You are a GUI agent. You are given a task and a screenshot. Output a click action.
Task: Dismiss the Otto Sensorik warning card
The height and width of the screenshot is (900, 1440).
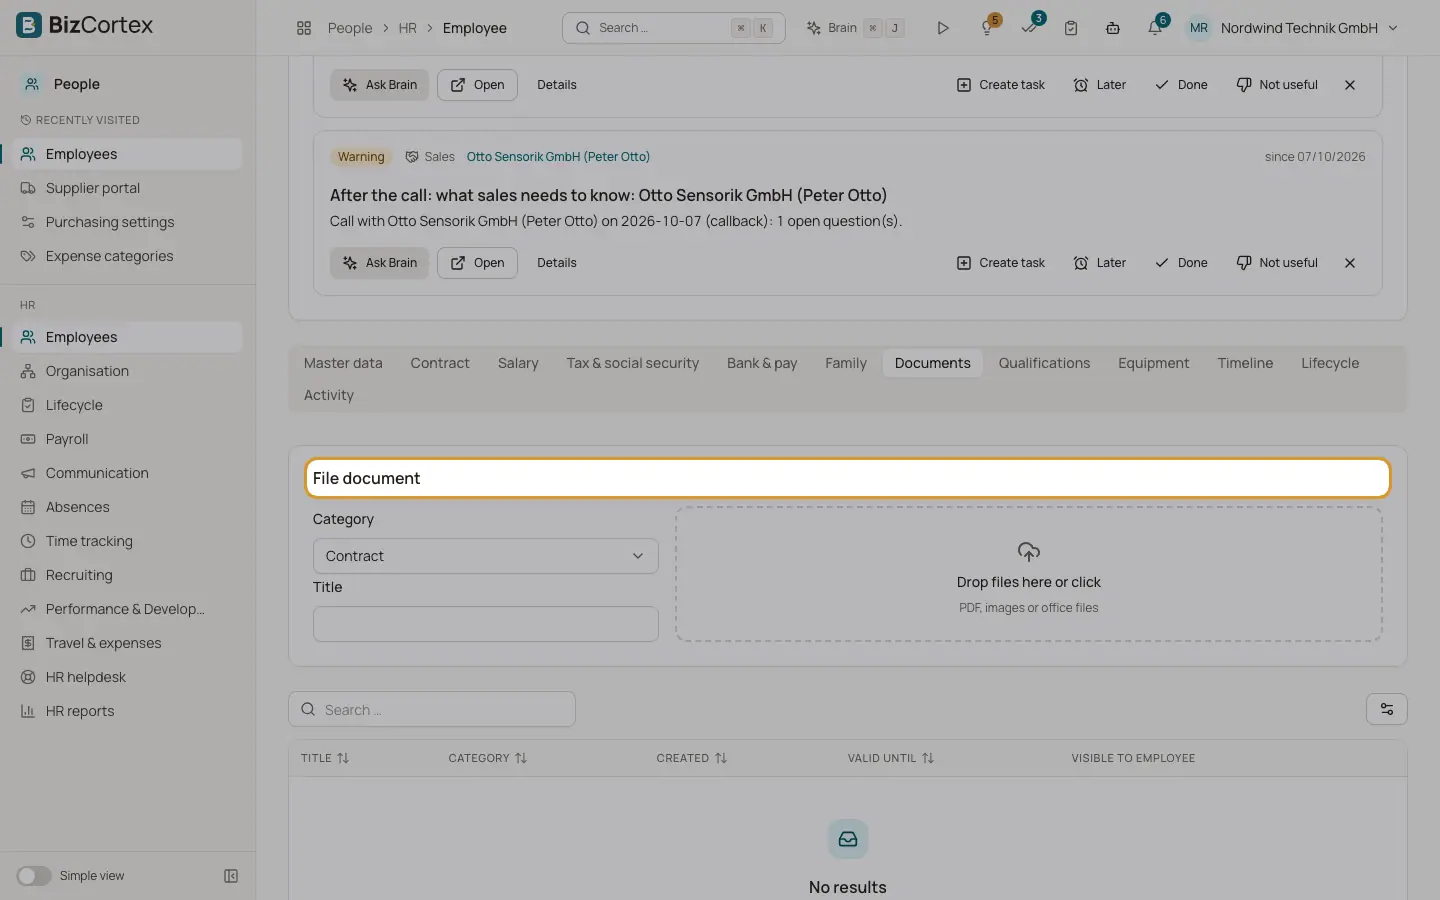point(1350,263)
